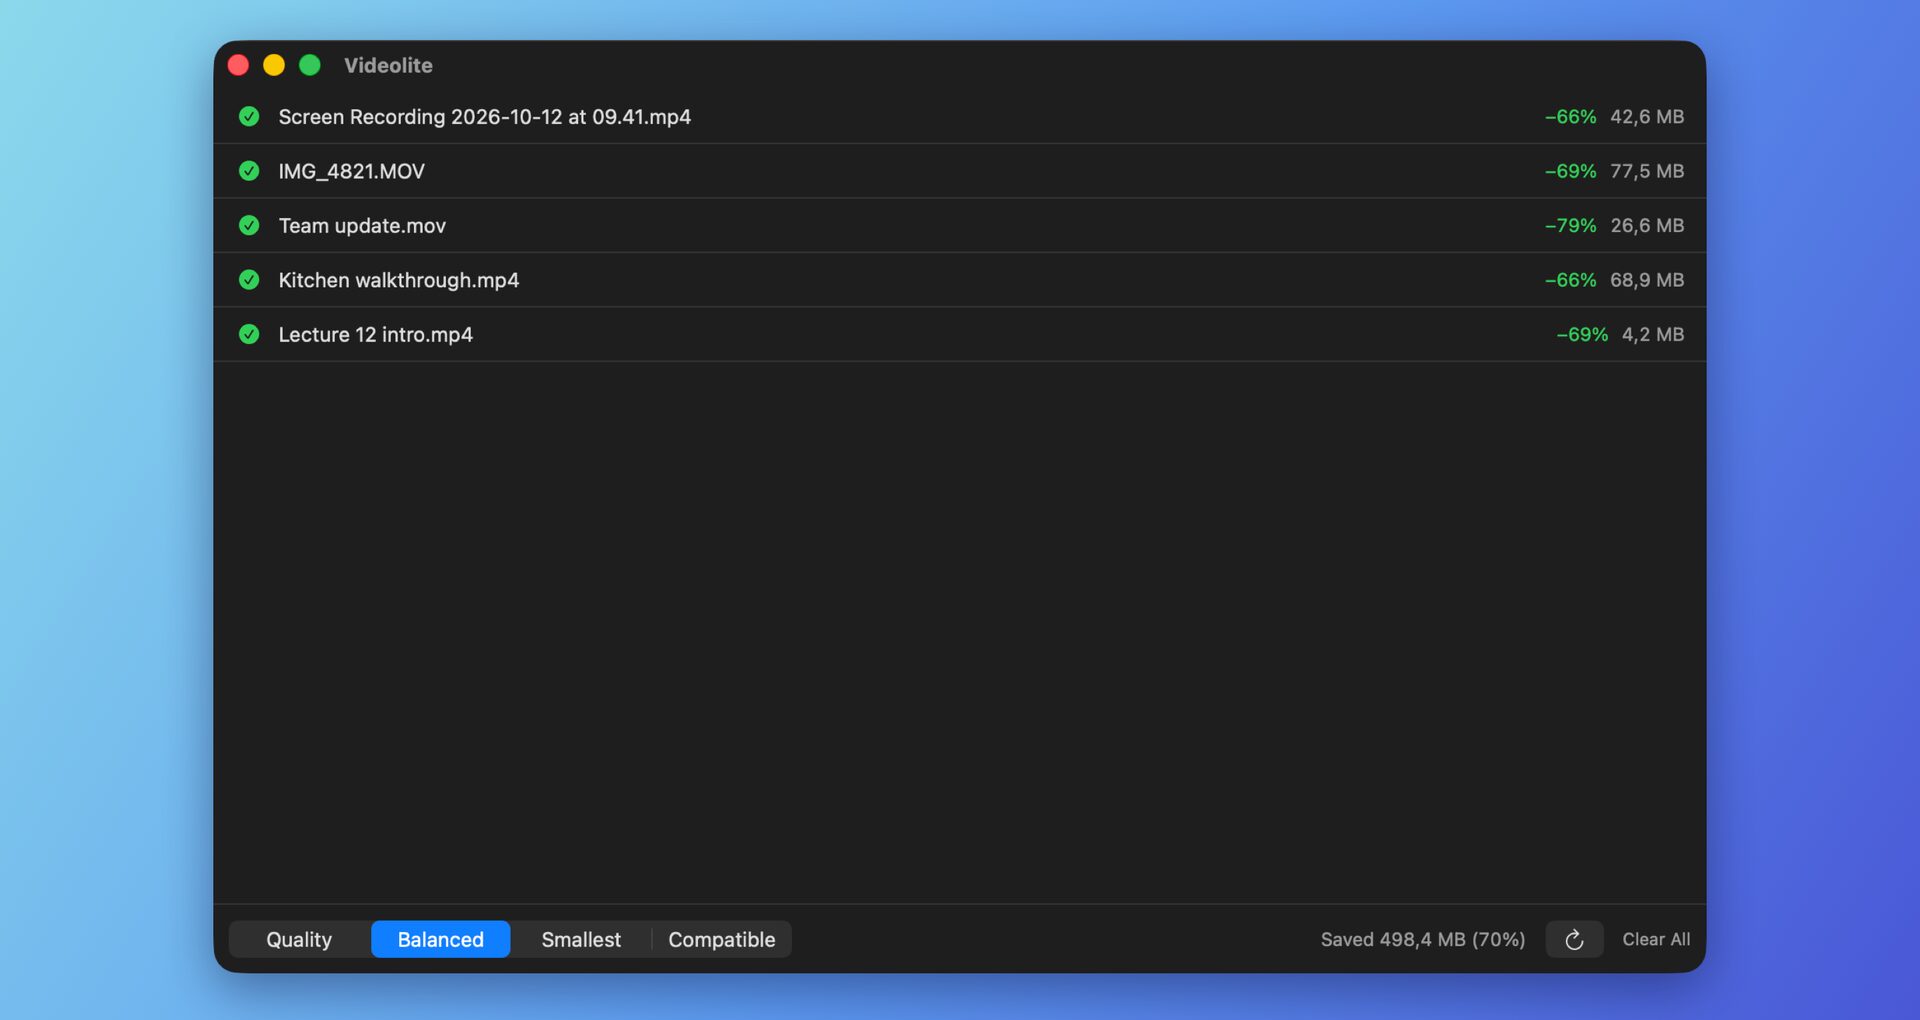Click the green checkmark beside Team update.mov
Screen dimensions: 1920x1020
(x=249, y=226)
